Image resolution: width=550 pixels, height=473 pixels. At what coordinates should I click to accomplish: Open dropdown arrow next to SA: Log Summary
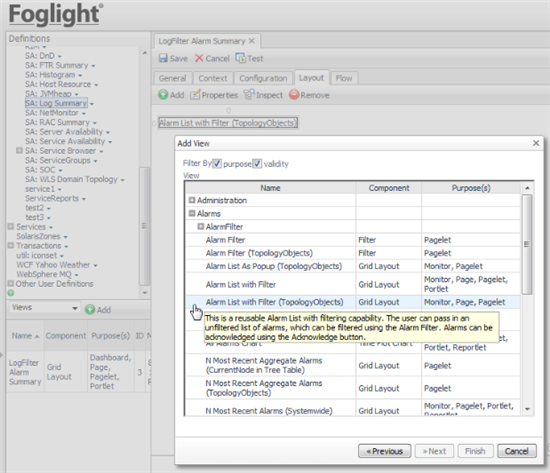pyautogui.click(x=92, y=104)
